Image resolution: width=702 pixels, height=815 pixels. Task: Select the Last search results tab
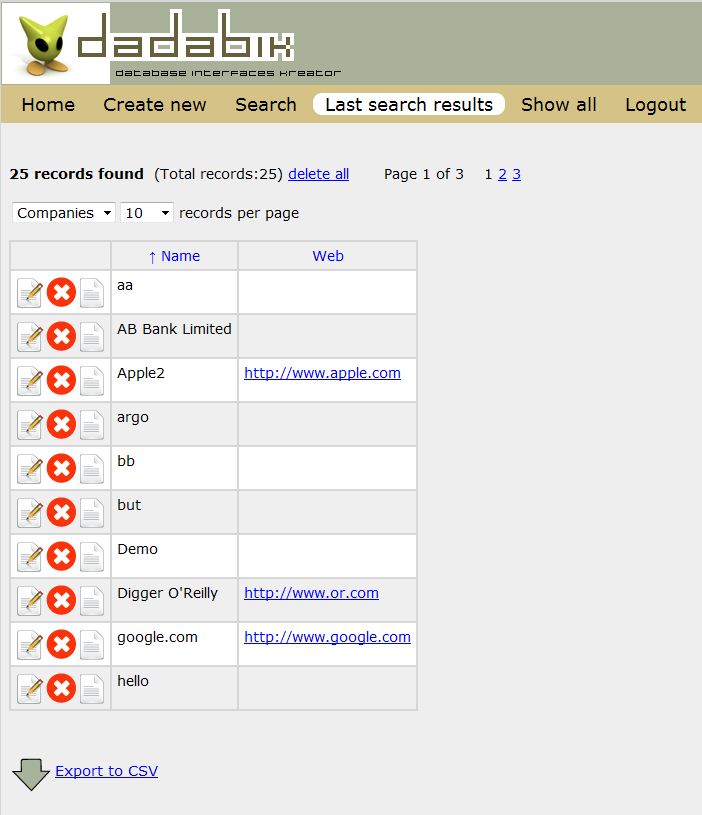(409, 104)
